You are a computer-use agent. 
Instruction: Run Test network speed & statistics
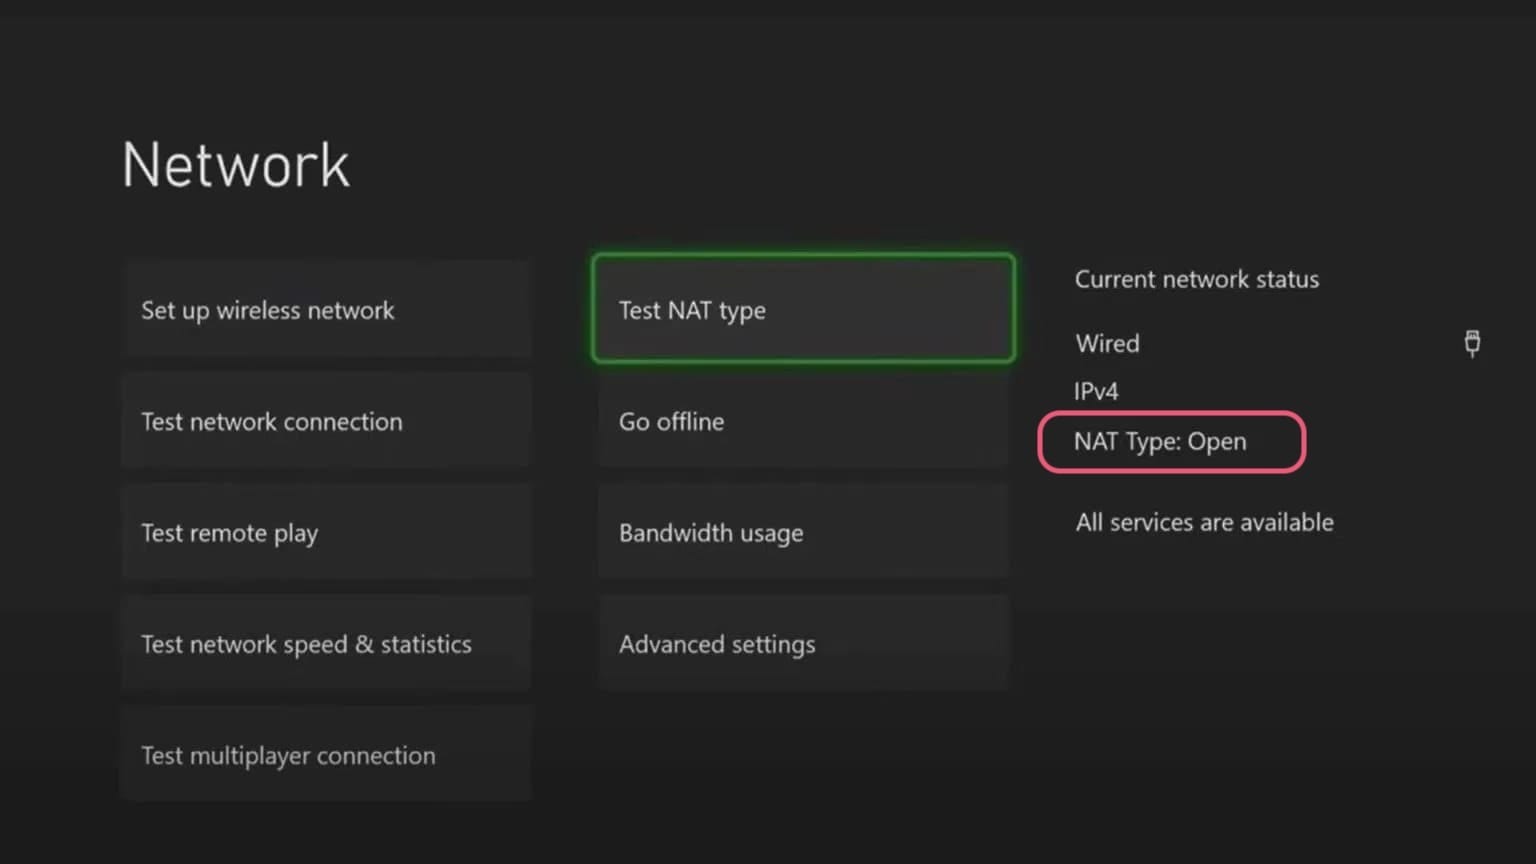pyautogui.click(x=325, y=644)
